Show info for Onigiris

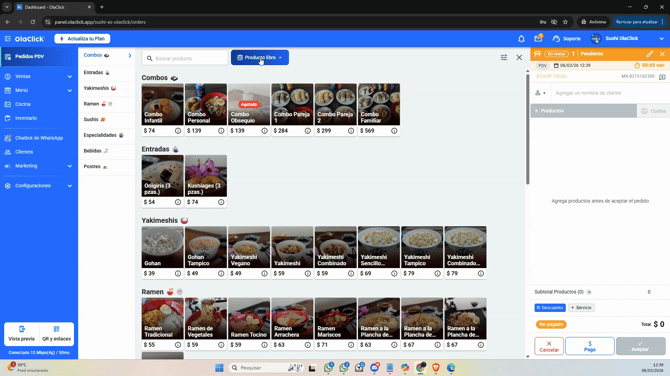tap(178, 202)
